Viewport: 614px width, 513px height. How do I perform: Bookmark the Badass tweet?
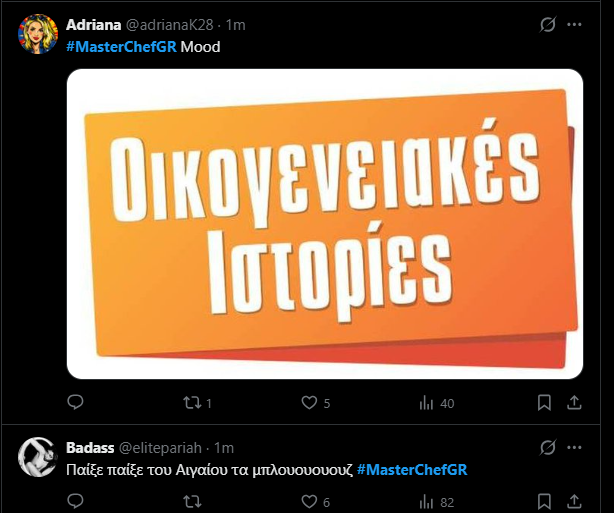545,501
